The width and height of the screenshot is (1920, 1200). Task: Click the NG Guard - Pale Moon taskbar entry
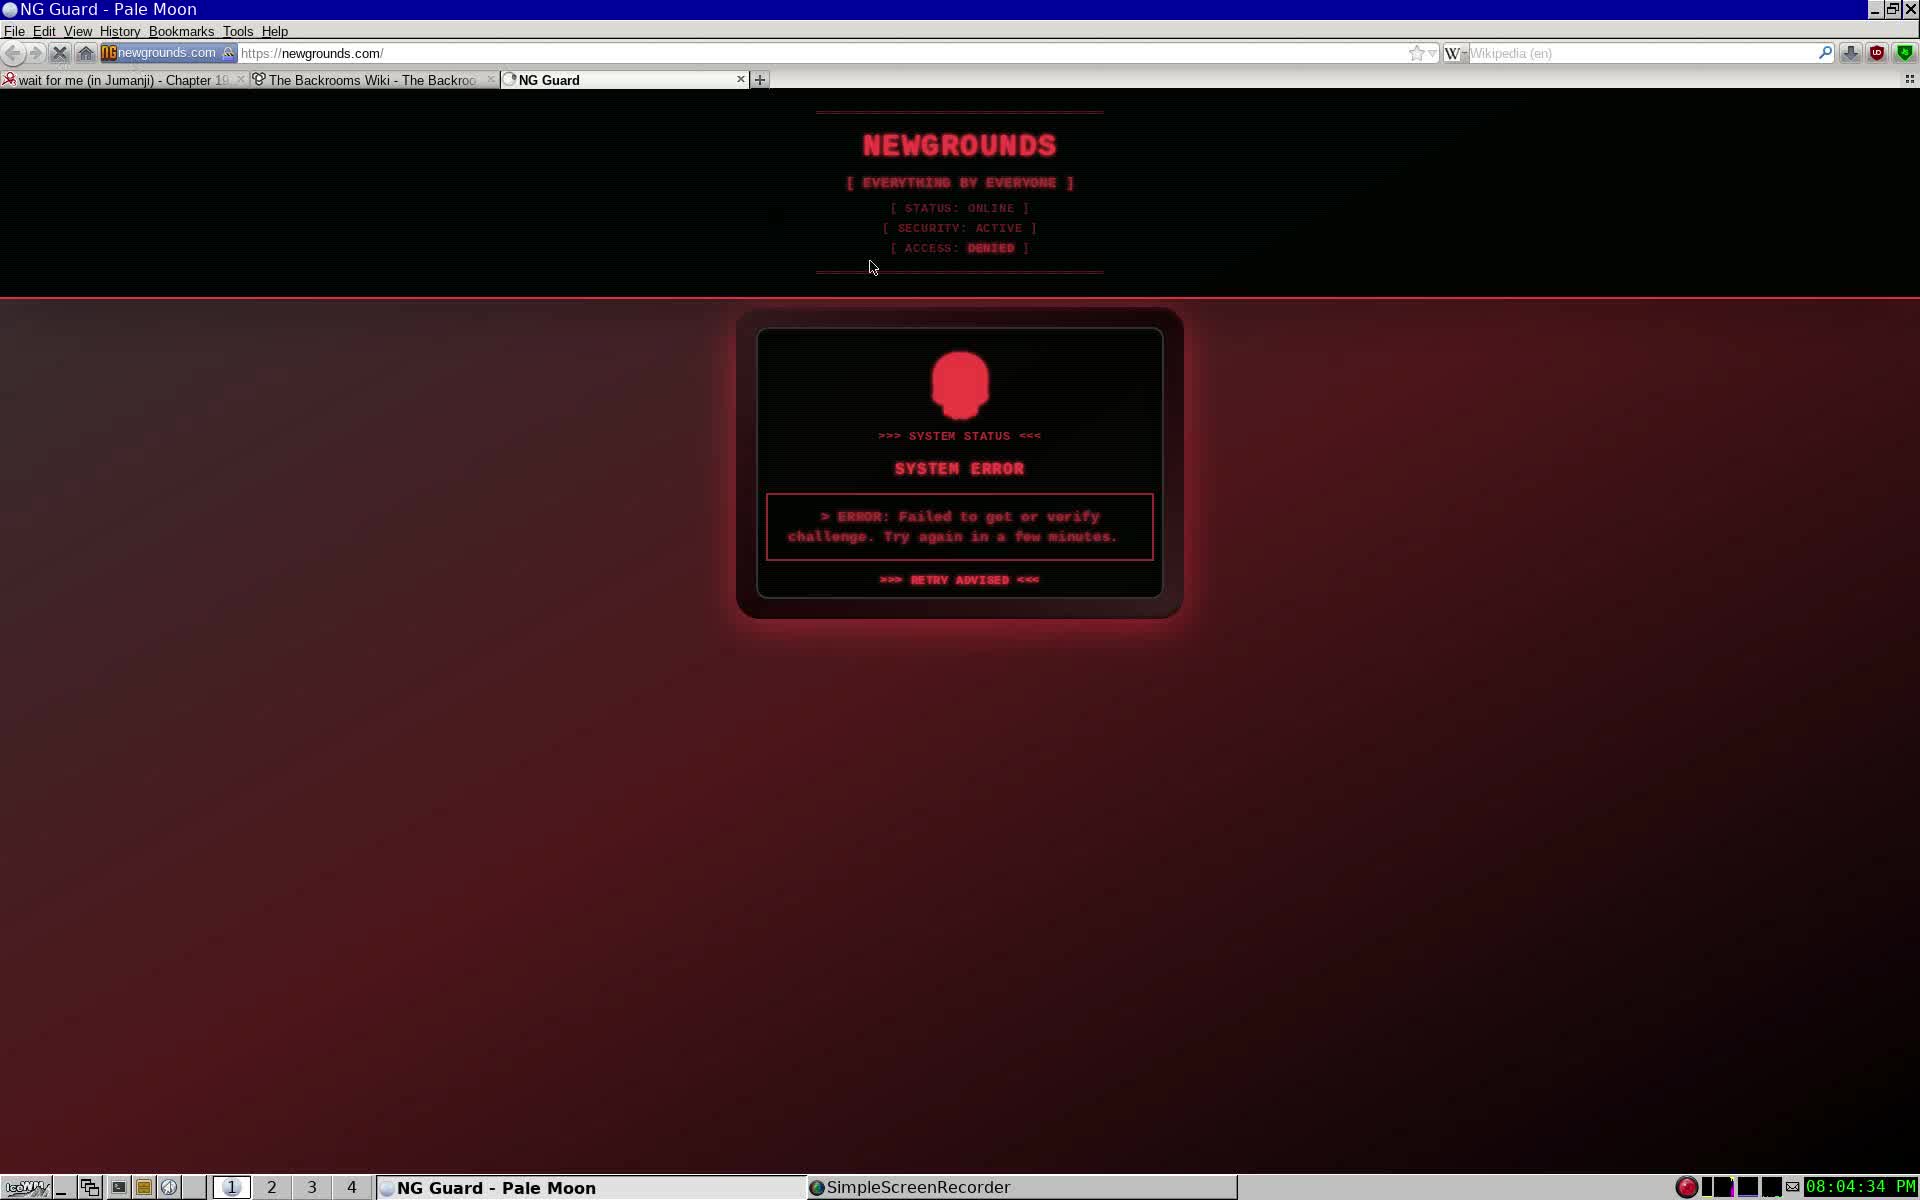[591, 1187]
